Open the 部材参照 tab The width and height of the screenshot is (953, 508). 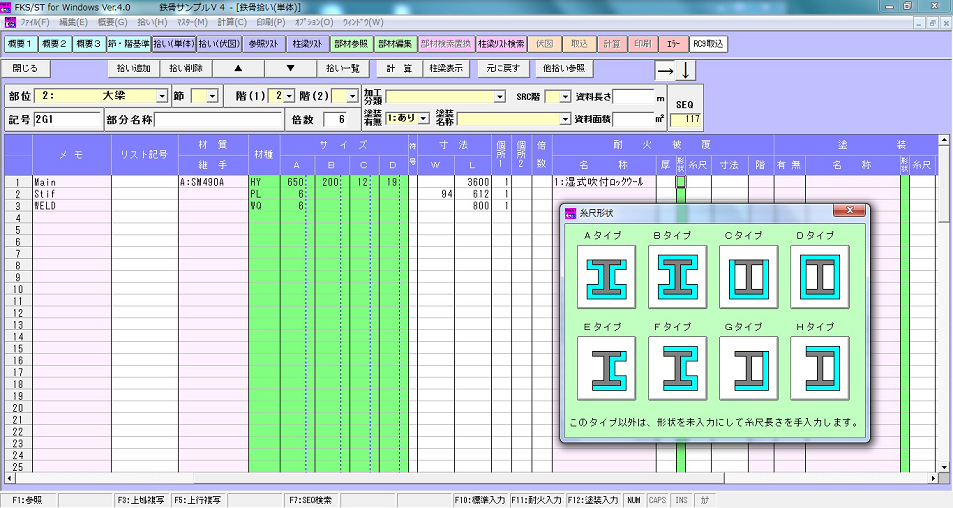(351, 44)
